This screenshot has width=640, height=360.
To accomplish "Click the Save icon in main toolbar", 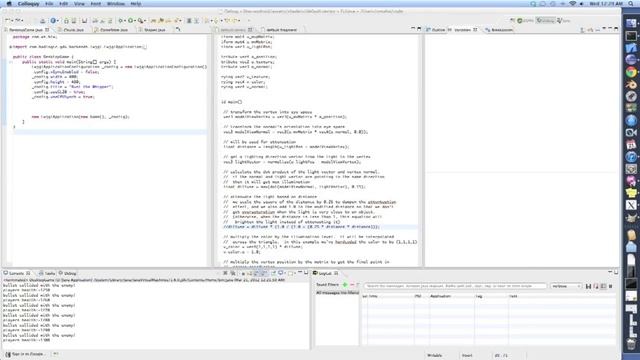I will click(x=42, y=20).
